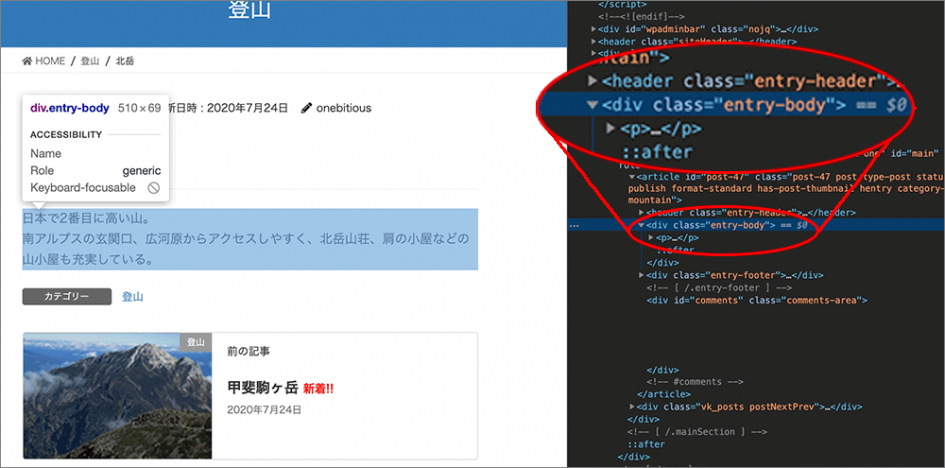Expand the div class="entry-footer" node

click(x=642, y=275)
